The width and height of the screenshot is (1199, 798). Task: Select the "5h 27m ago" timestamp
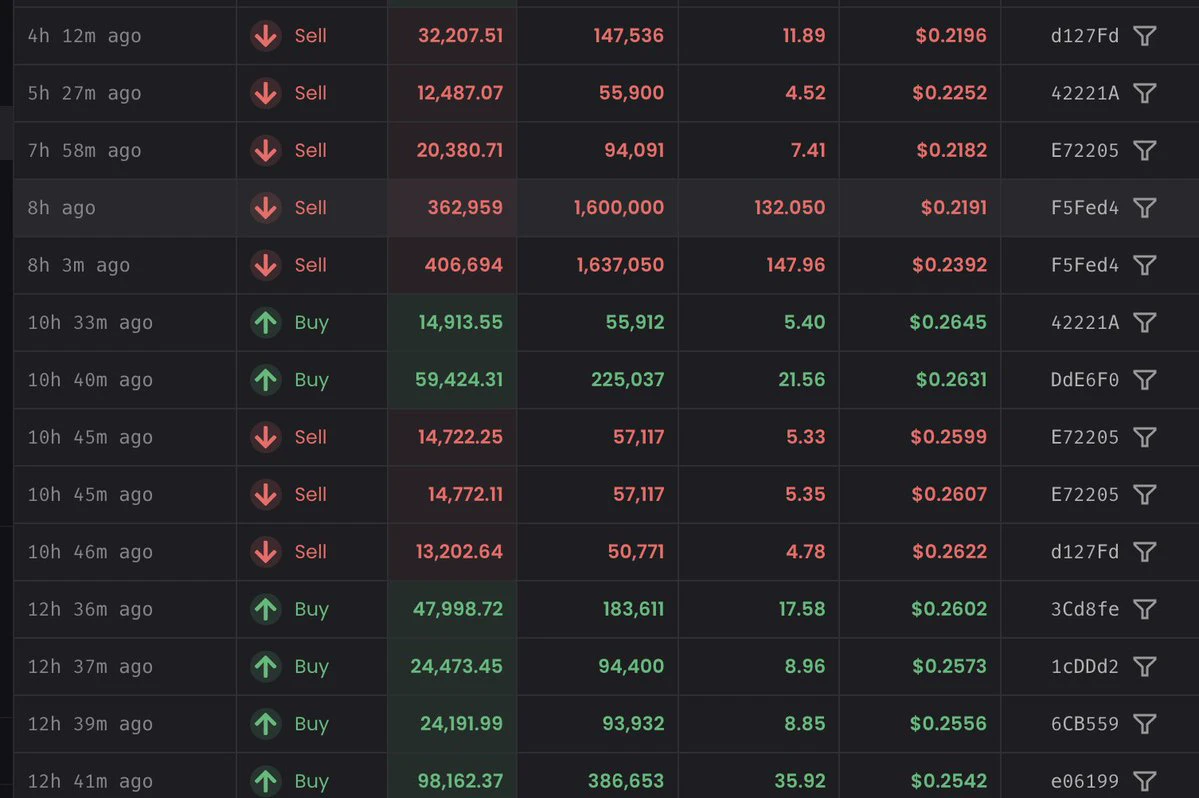pos(84,93)
